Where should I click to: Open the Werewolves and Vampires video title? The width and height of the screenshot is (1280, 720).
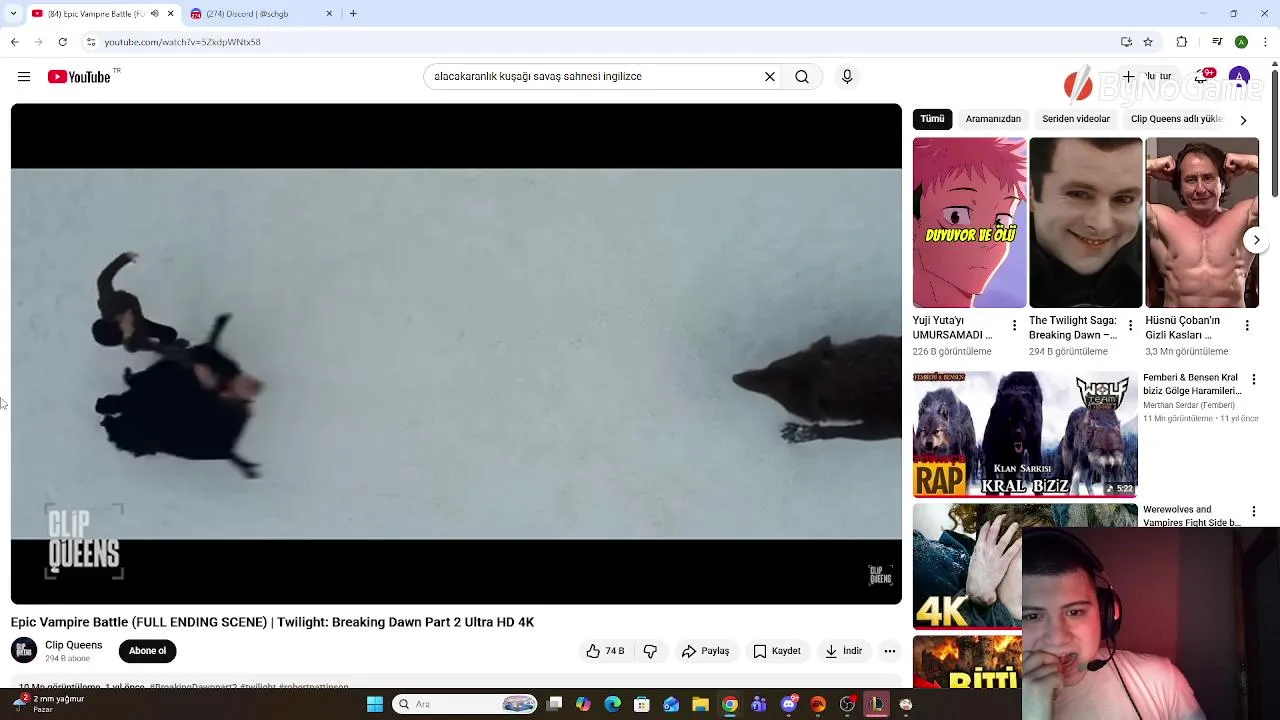1191,516
